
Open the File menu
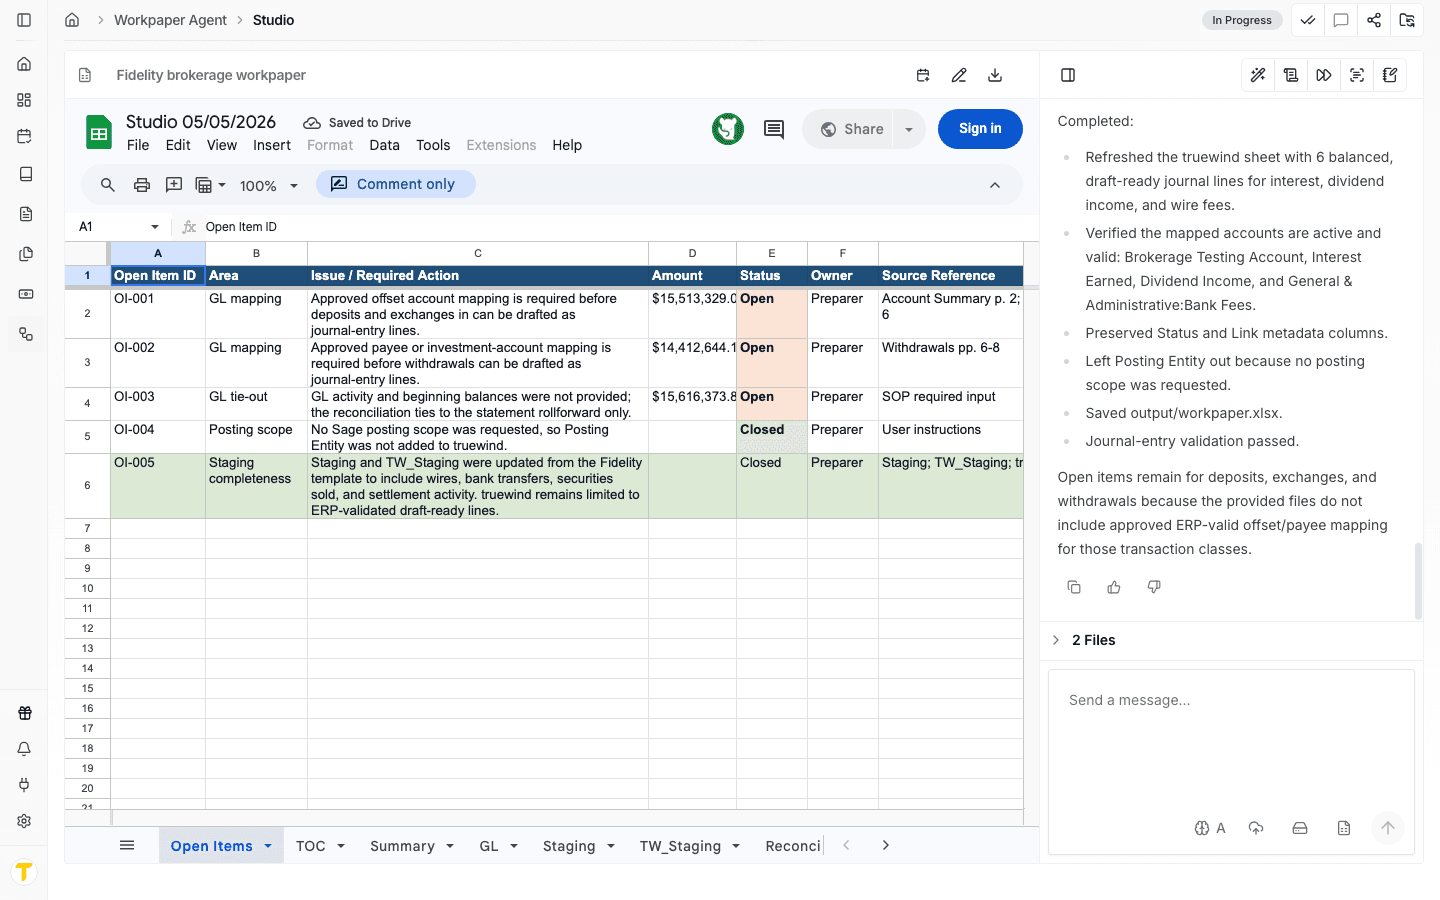tap(138, 145)
